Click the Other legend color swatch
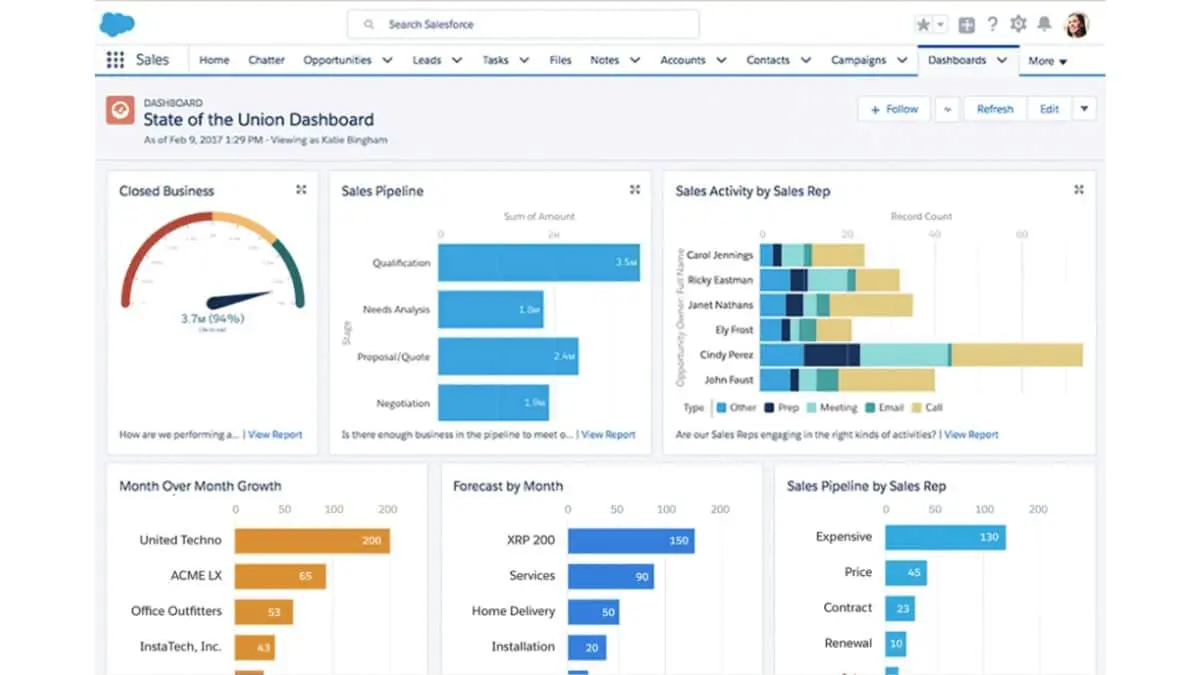This screenshot has height=675, width=1200. (720, 408)
